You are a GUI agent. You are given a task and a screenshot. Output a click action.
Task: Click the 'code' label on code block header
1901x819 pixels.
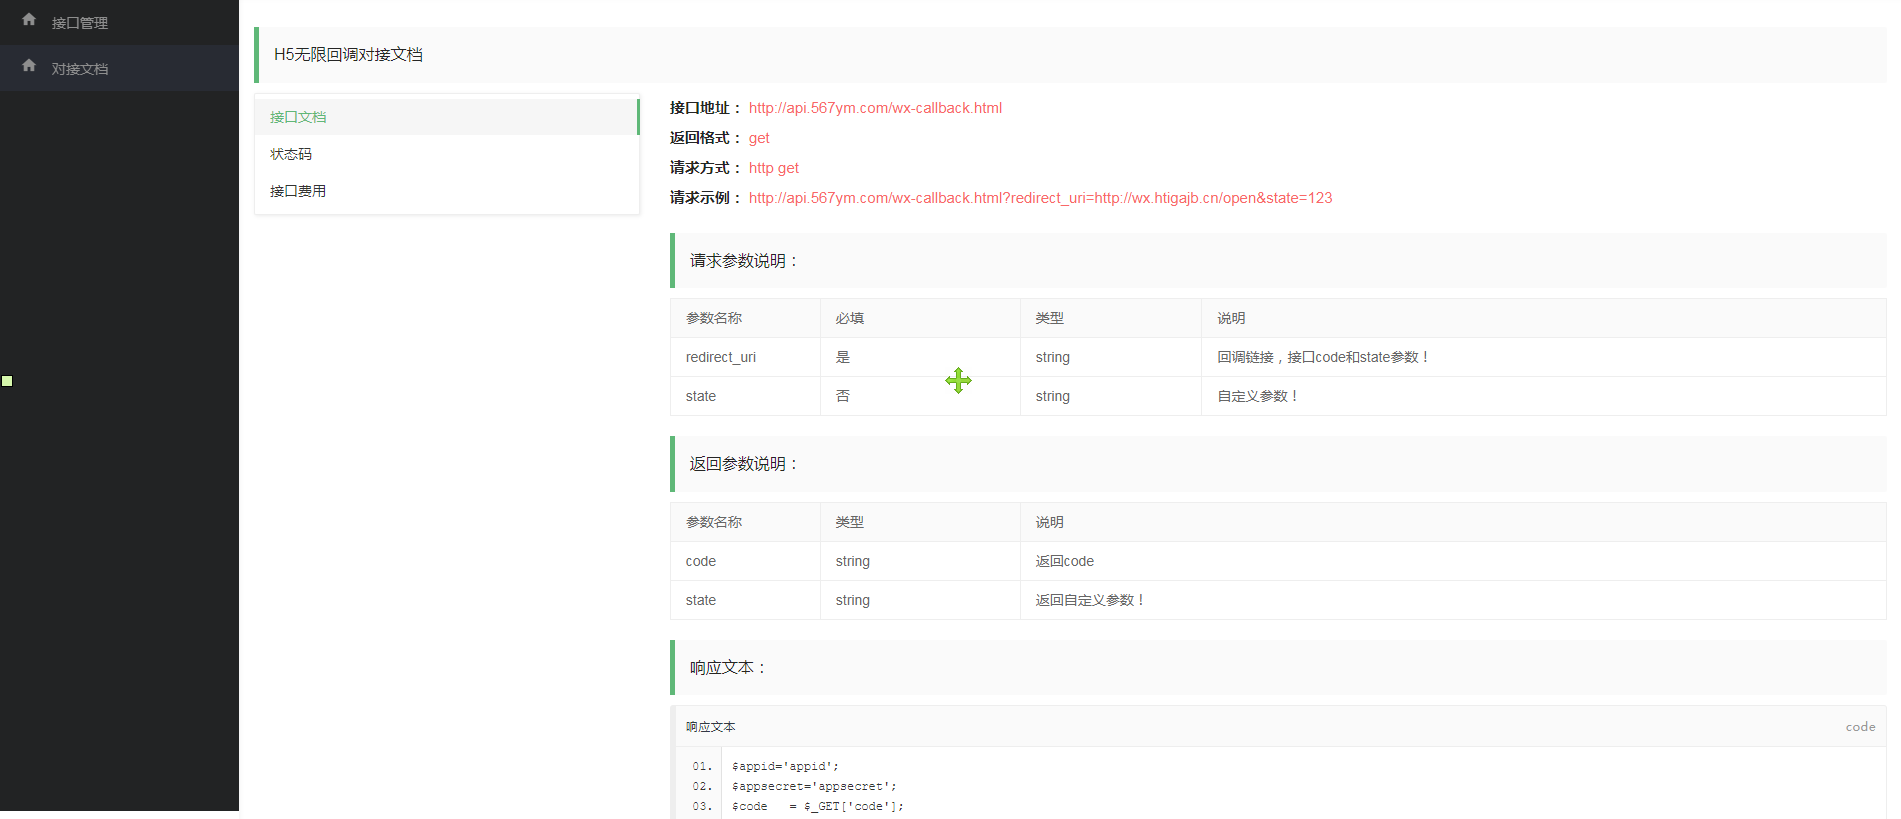(x=1860, y=727)
